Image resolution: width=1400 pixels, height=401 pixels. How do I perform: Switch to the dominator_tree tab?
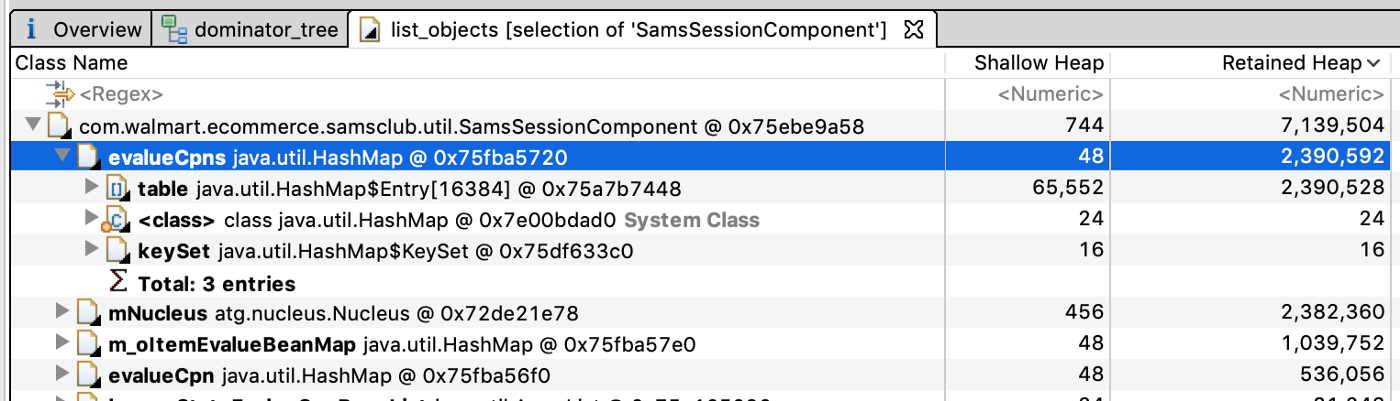point(251,30)
